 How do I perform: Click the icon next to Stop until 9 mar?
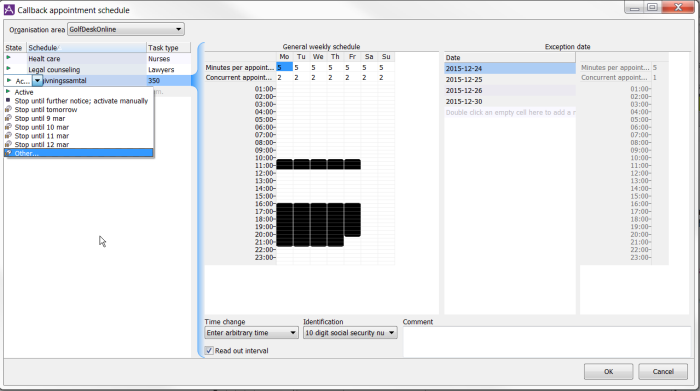8,118
